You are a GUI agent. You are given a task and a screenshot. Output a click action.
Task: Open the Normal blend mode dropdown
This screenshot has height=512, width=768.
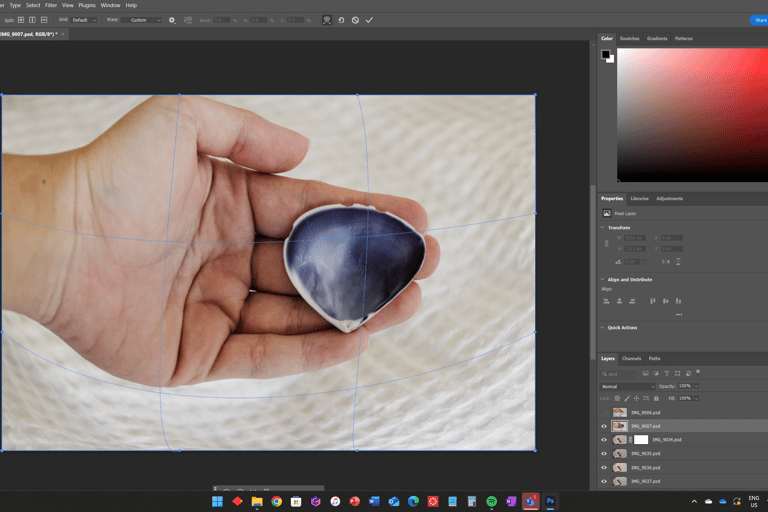coord(627,386)
